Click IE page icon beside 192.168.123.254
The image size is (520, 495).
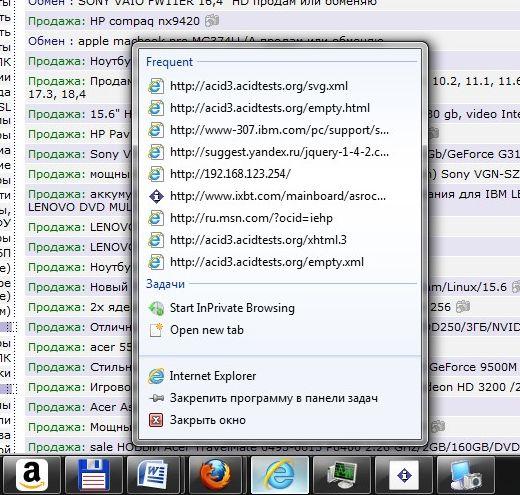click(x=156, y=174)
